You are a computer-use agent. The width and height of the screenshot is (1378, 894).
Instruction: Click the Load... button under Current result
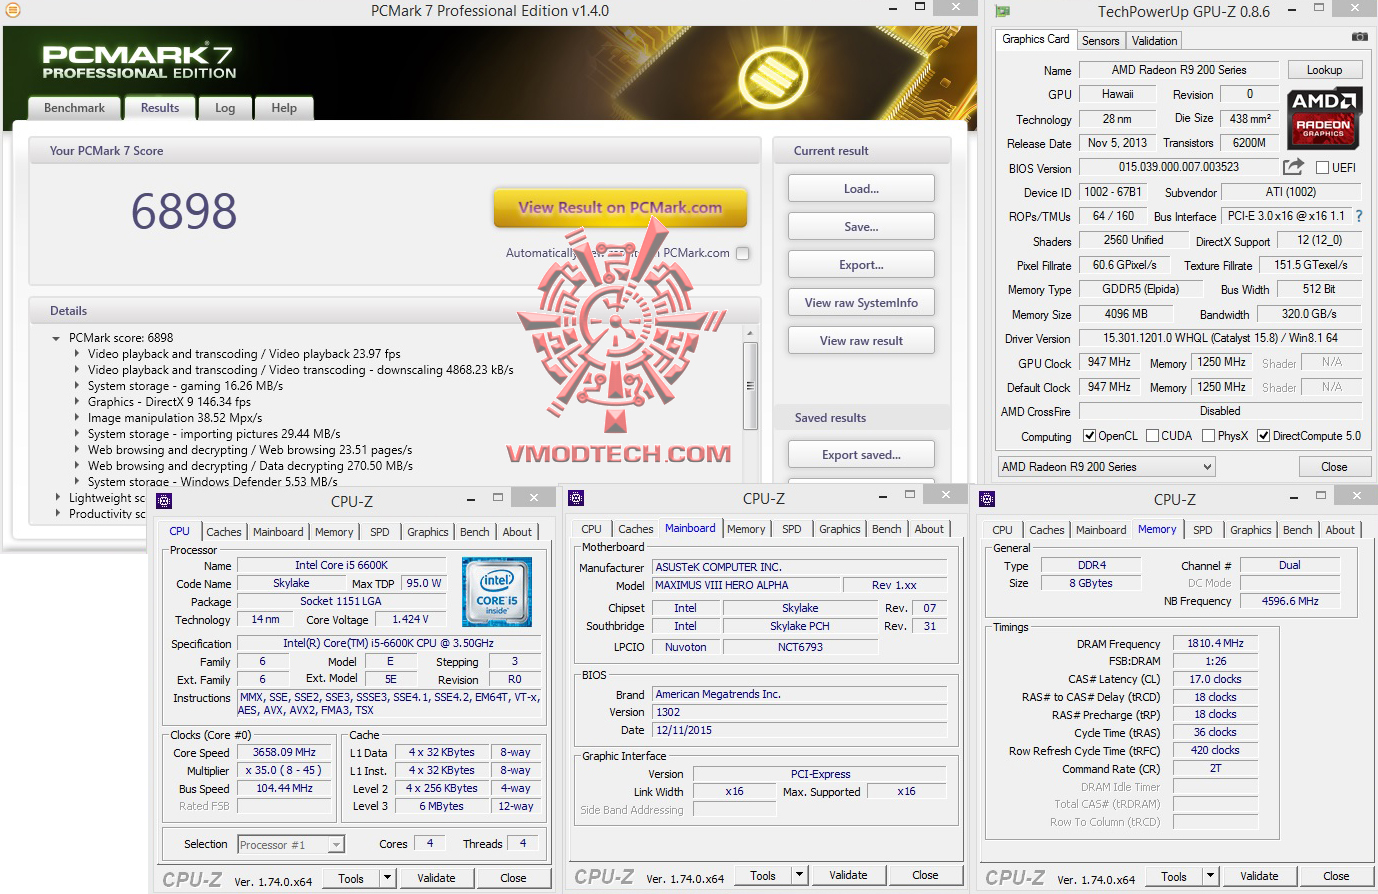[861, 189]
